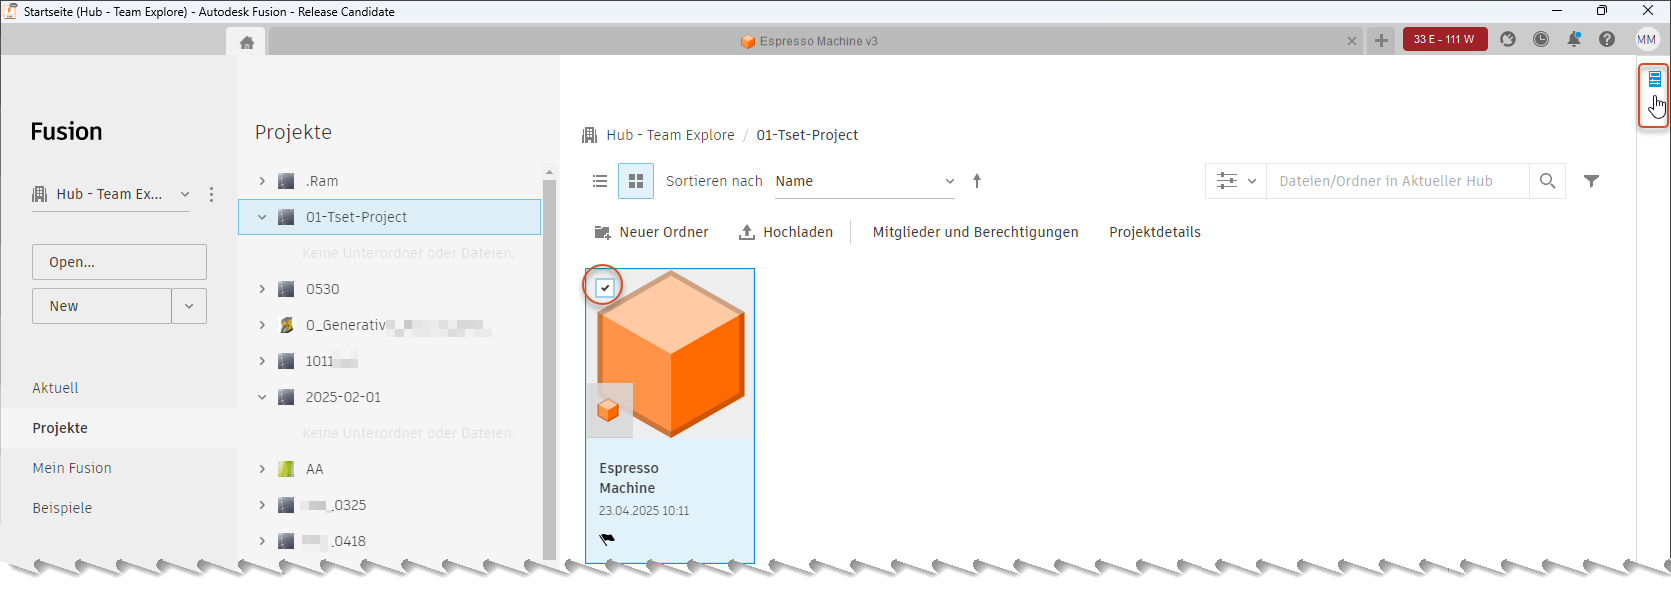Expand the 1011 project chevron

pos(262,361)
